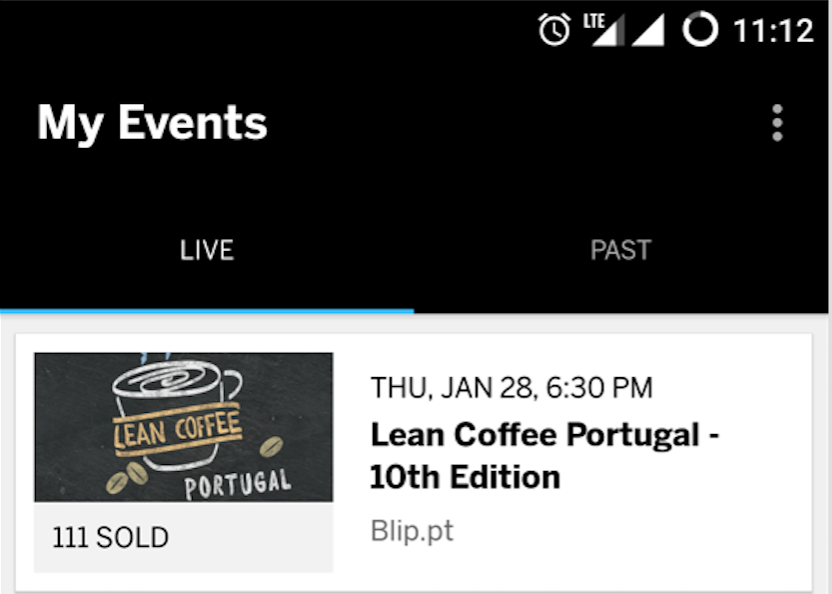Tap the blue indicator line under LIVE
The width and height of the screenshot is (832, 594).
click(x=207, y=311)
